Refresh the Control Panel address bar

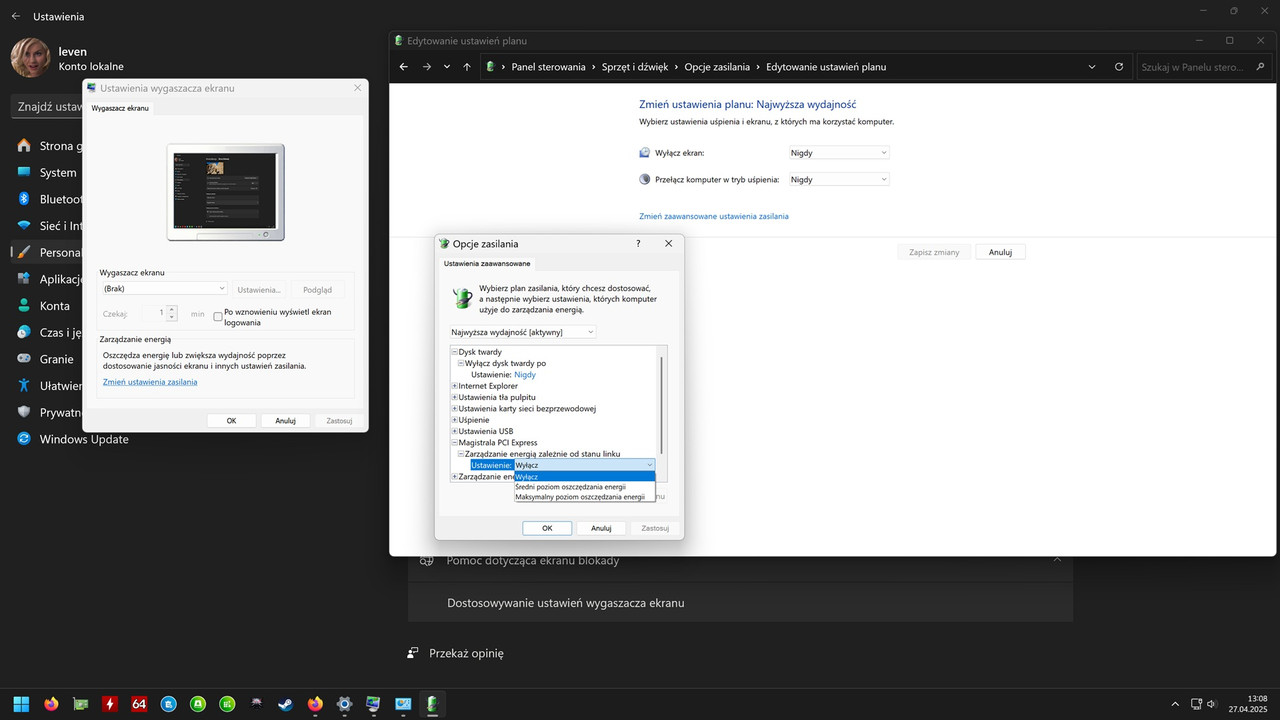[x=1119, y=67]
